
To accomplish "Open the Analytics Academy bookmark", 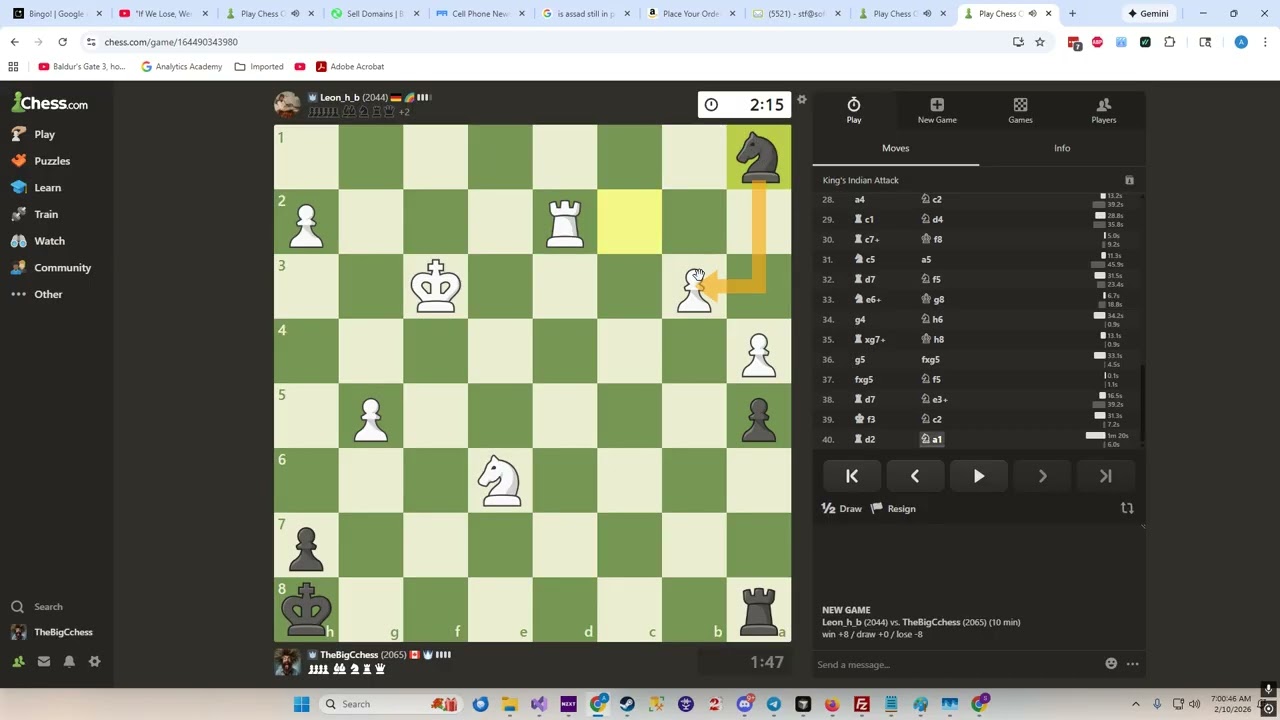I will 181,67.
